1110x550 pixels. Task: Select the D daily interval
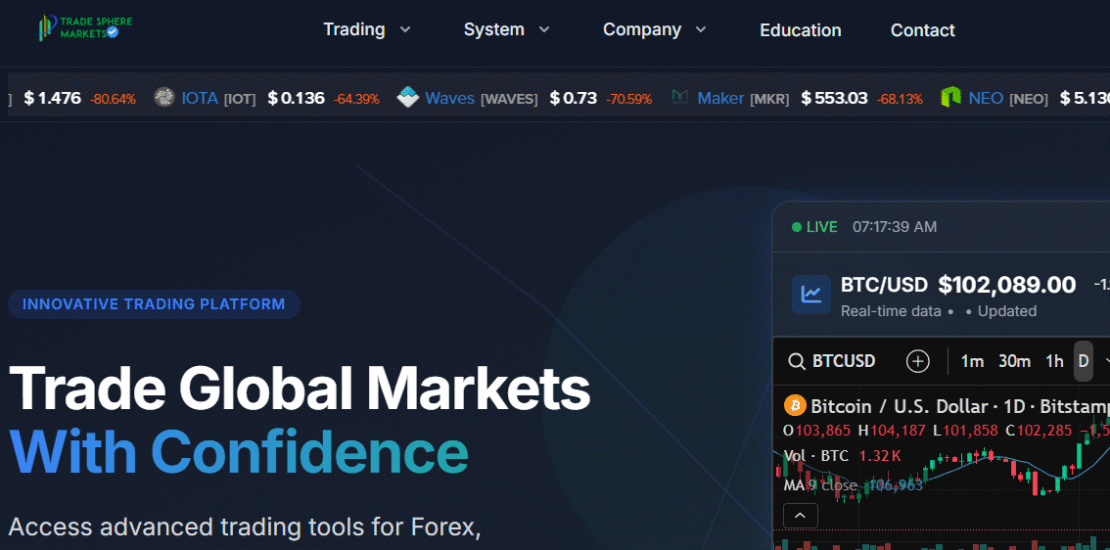[x=1083, y=361]
